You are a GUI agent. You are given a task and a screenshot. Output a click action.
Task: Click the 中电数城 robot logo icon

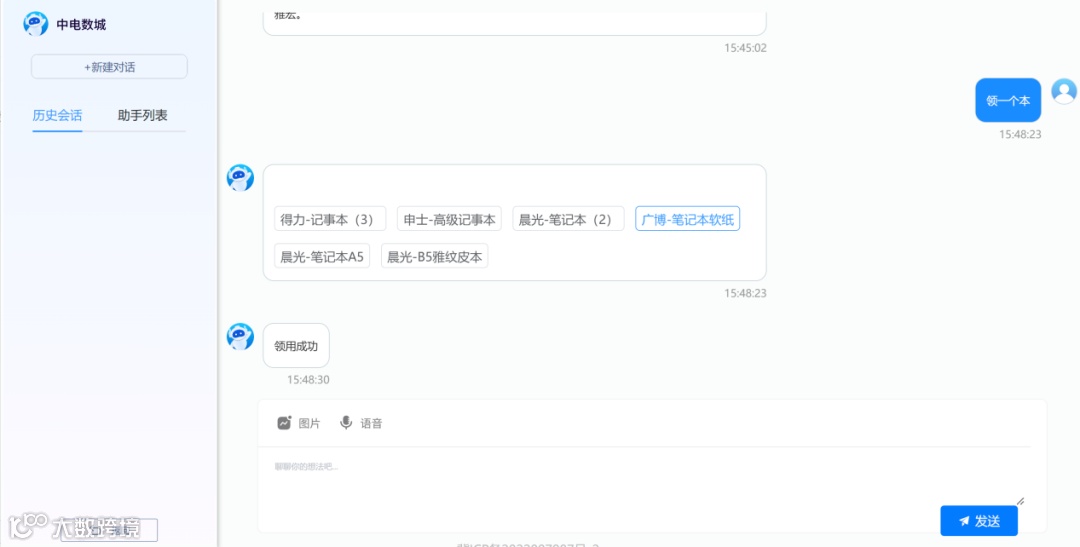35,24
